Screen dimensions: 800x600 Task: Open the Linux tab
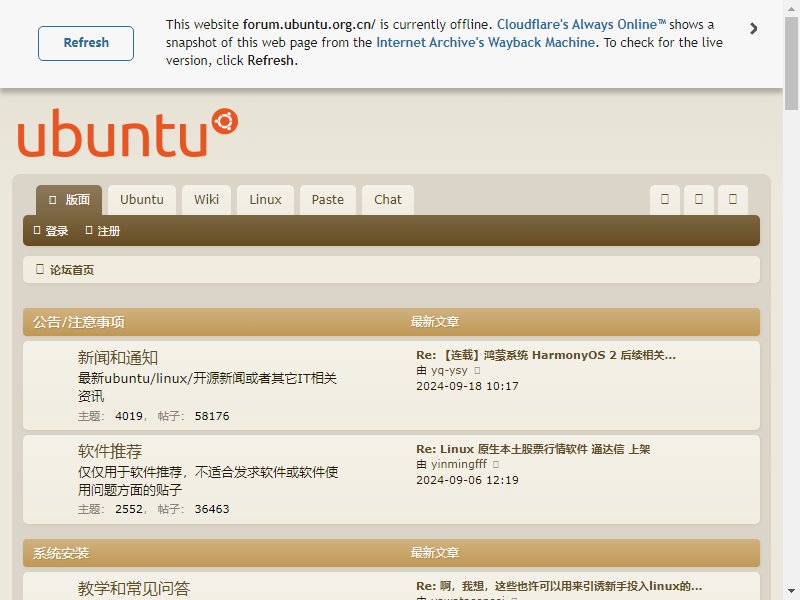click(265, 200)
